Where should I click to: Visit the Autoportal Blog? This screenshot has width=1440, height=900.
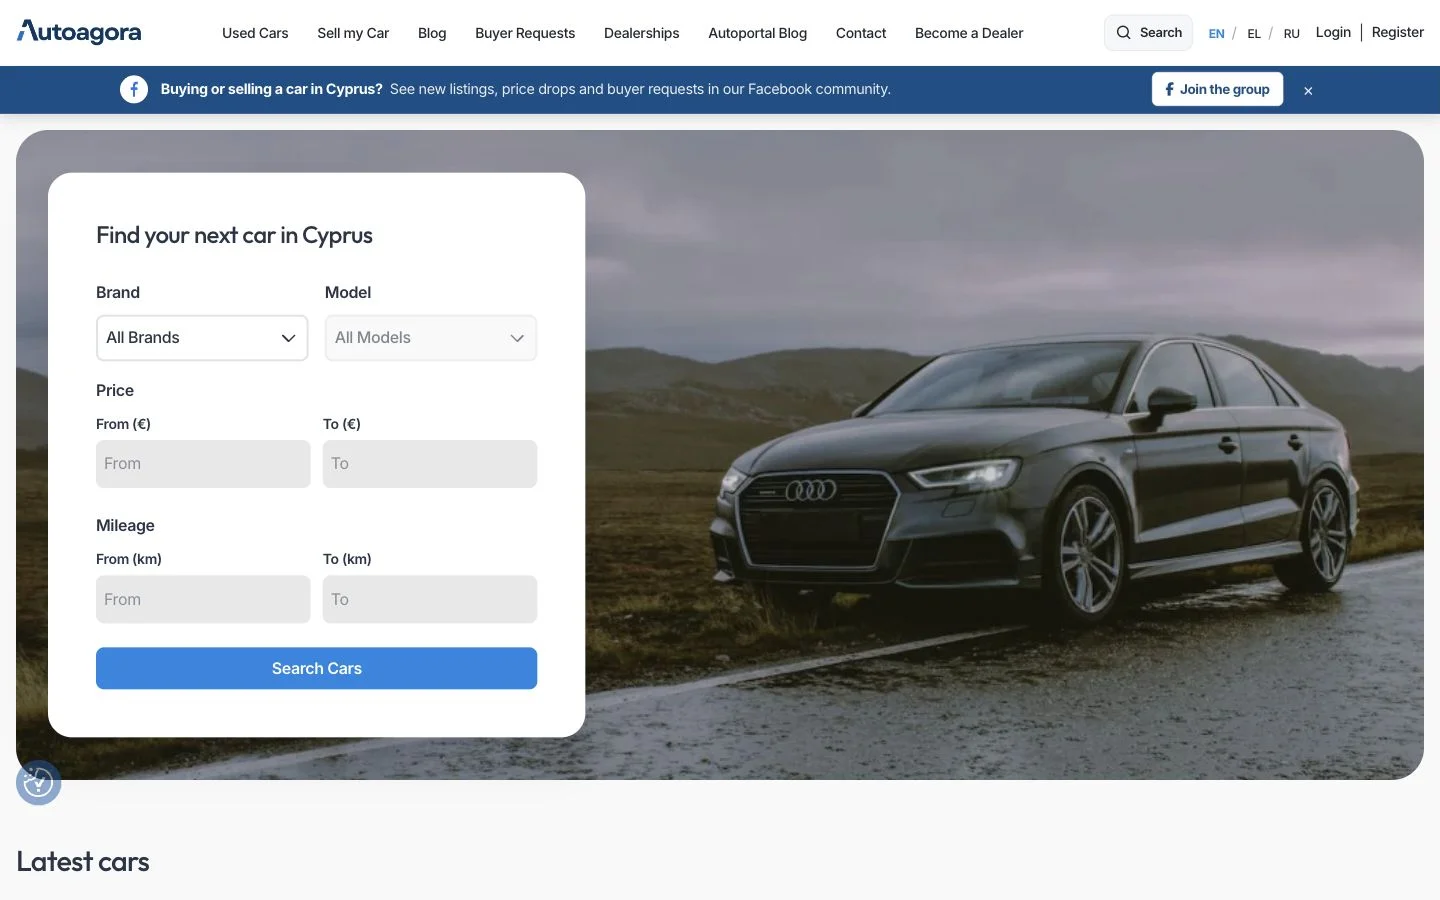(x=758, y=33)
